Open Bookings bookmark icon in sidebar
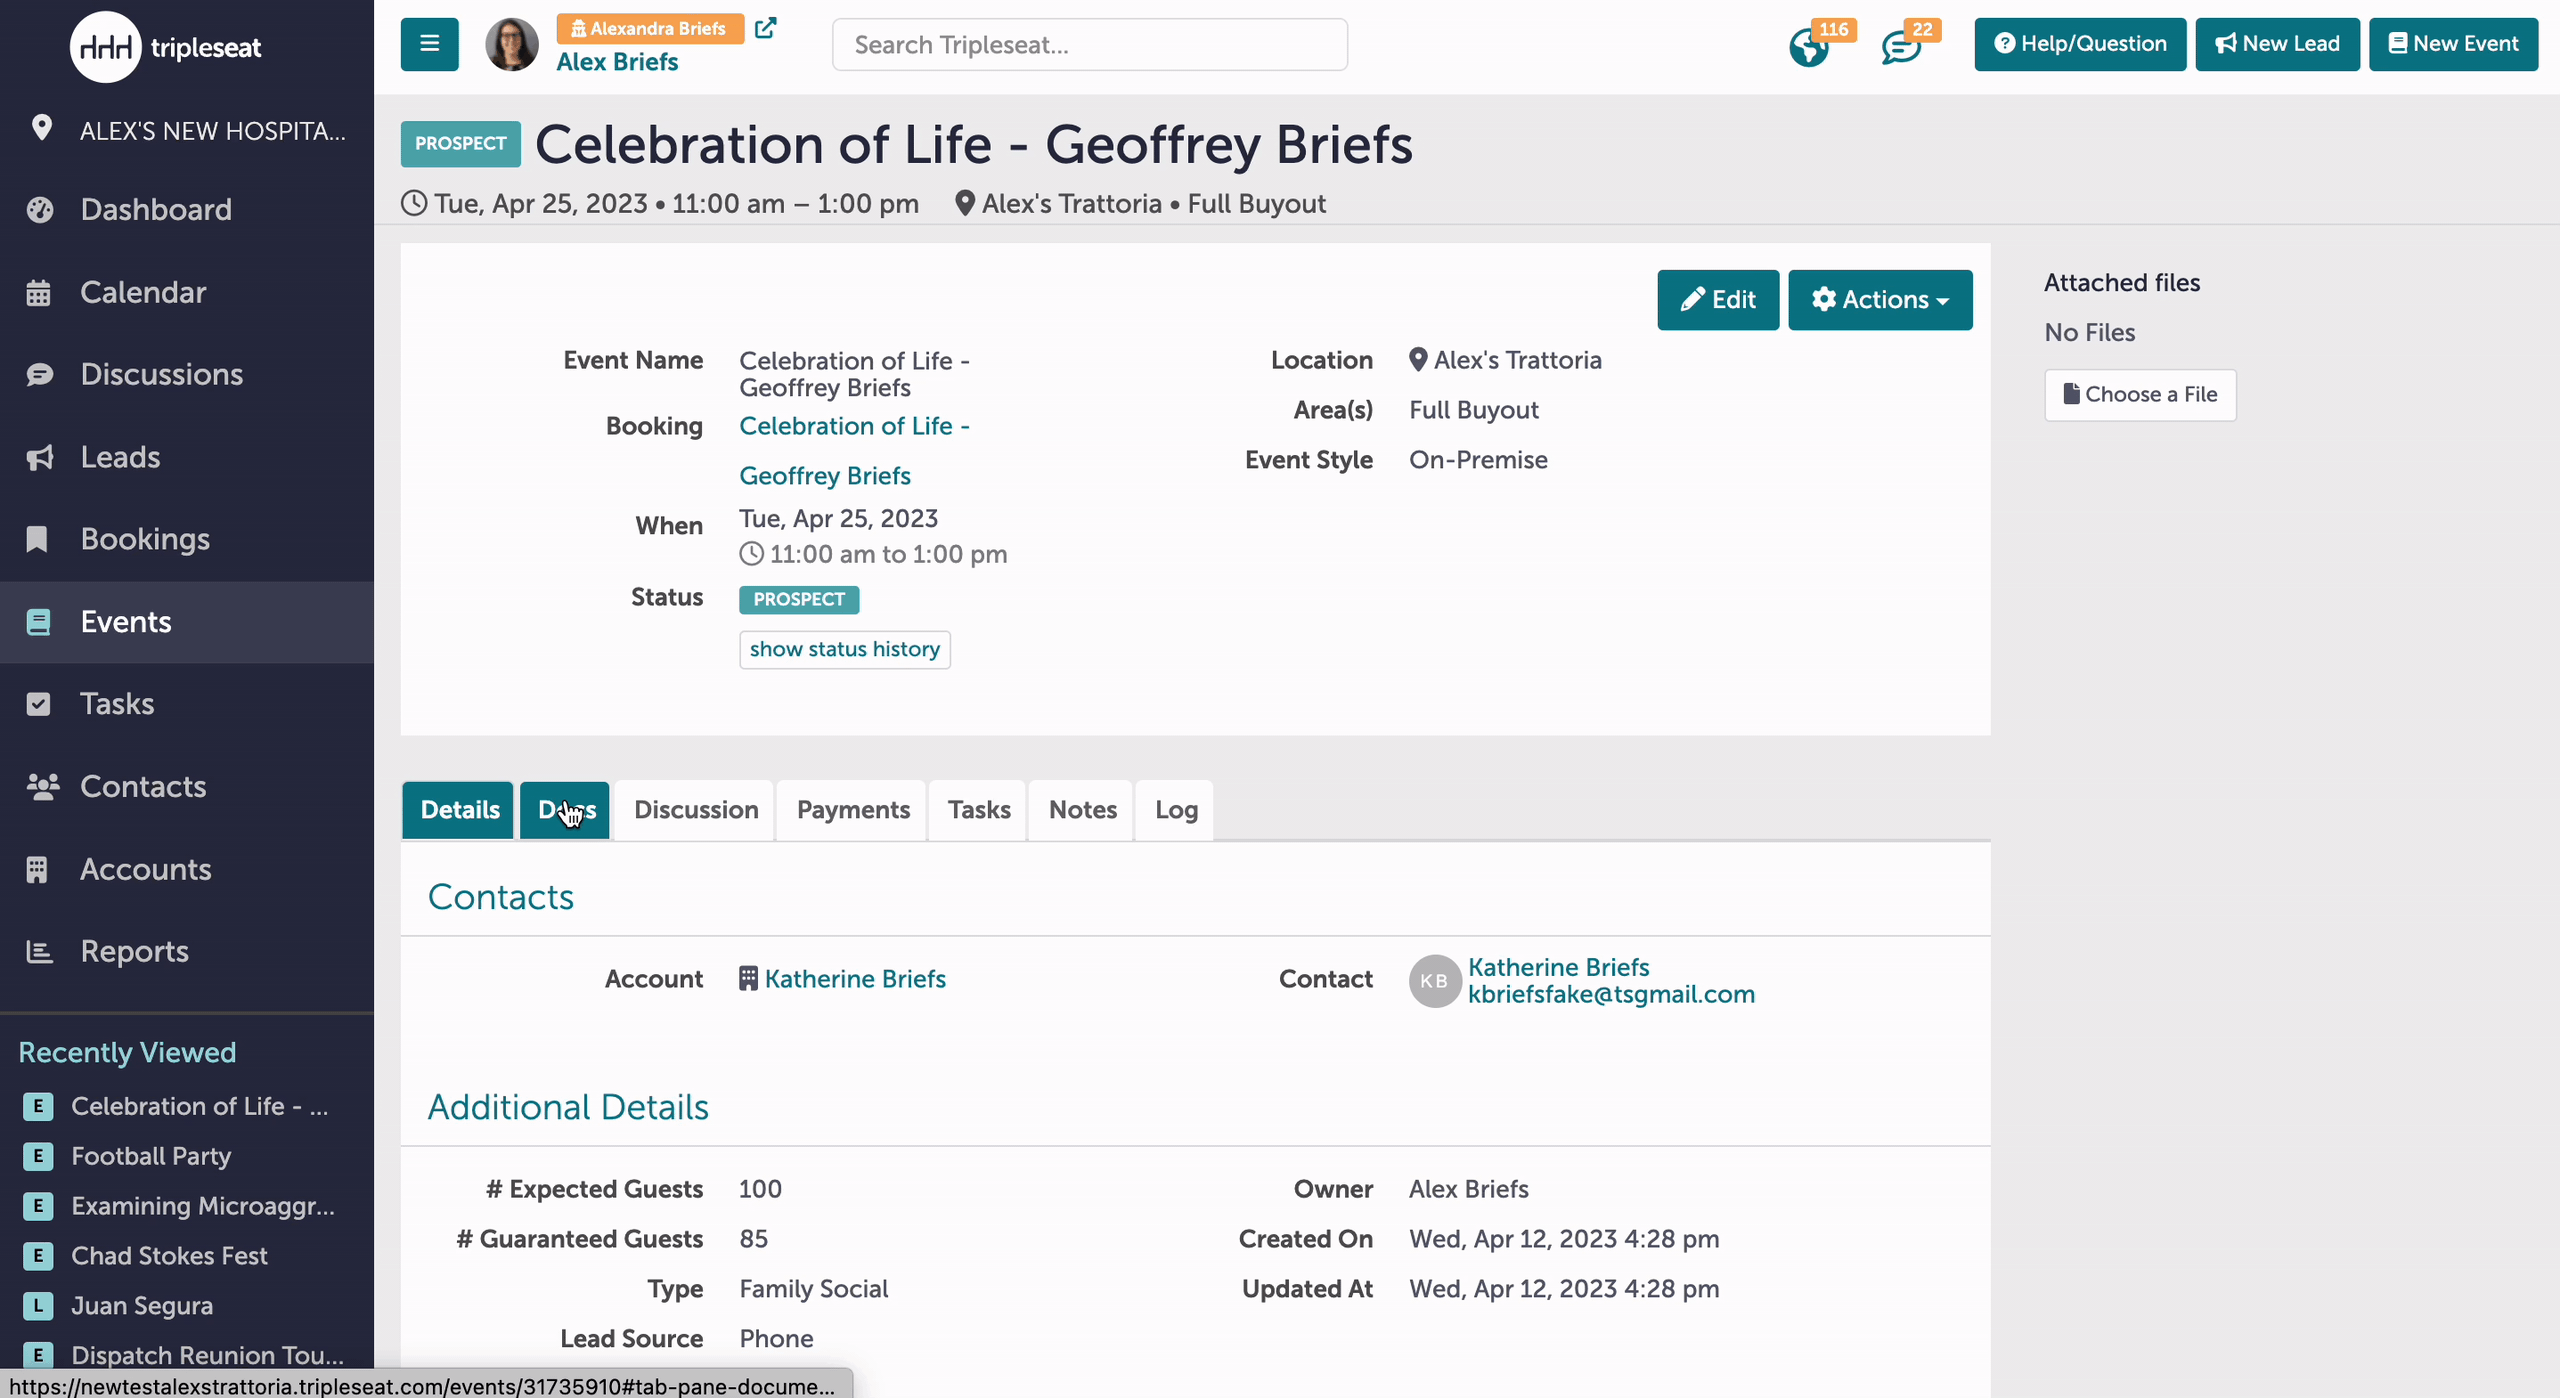The height and width of the screenshot is (1398, 2560). point(37,539)
